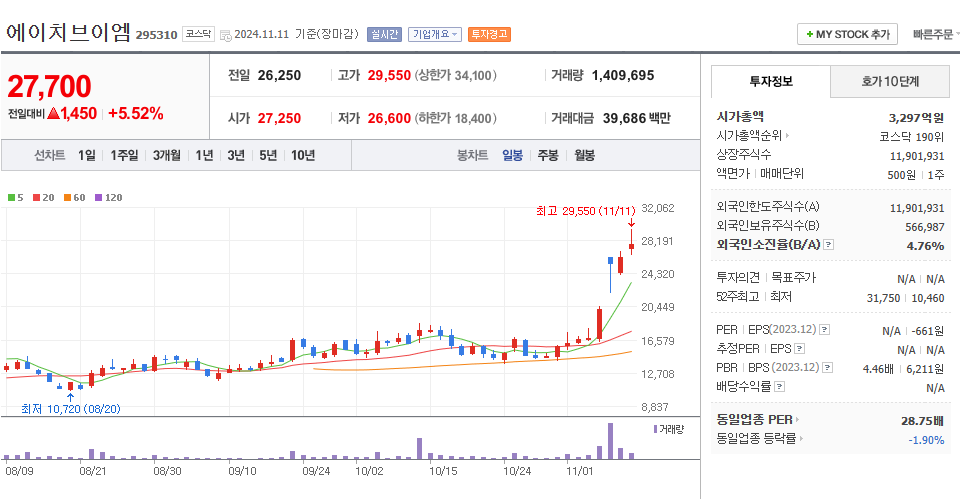This screenshot has width=960, height=499.
Task: Click the 코스닥 market badge
Action: [198, 34]
